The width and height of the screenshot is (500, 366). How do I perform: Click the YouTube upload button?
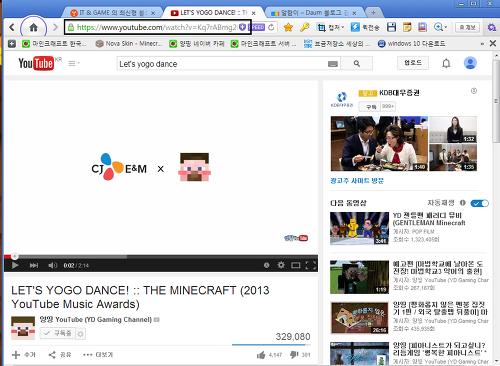413,63
